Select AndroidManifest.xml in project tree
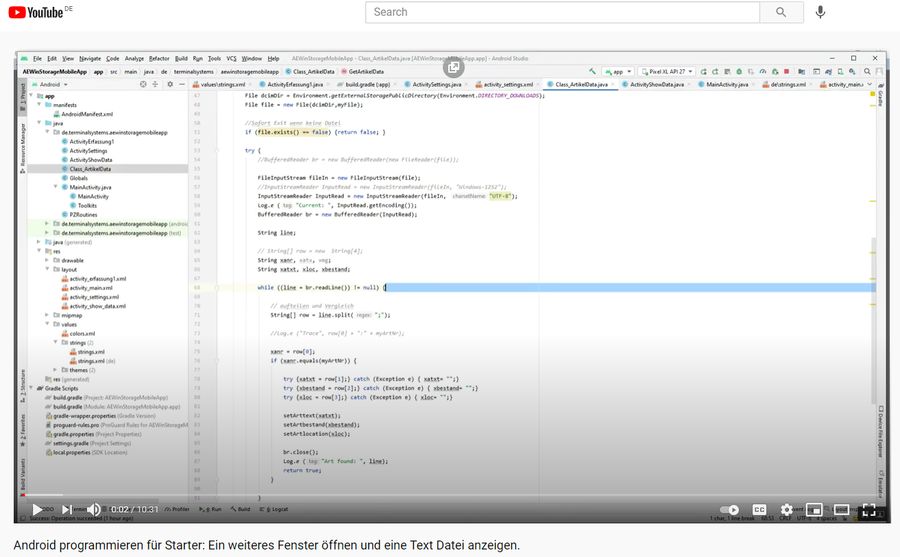 click(87, 114)
